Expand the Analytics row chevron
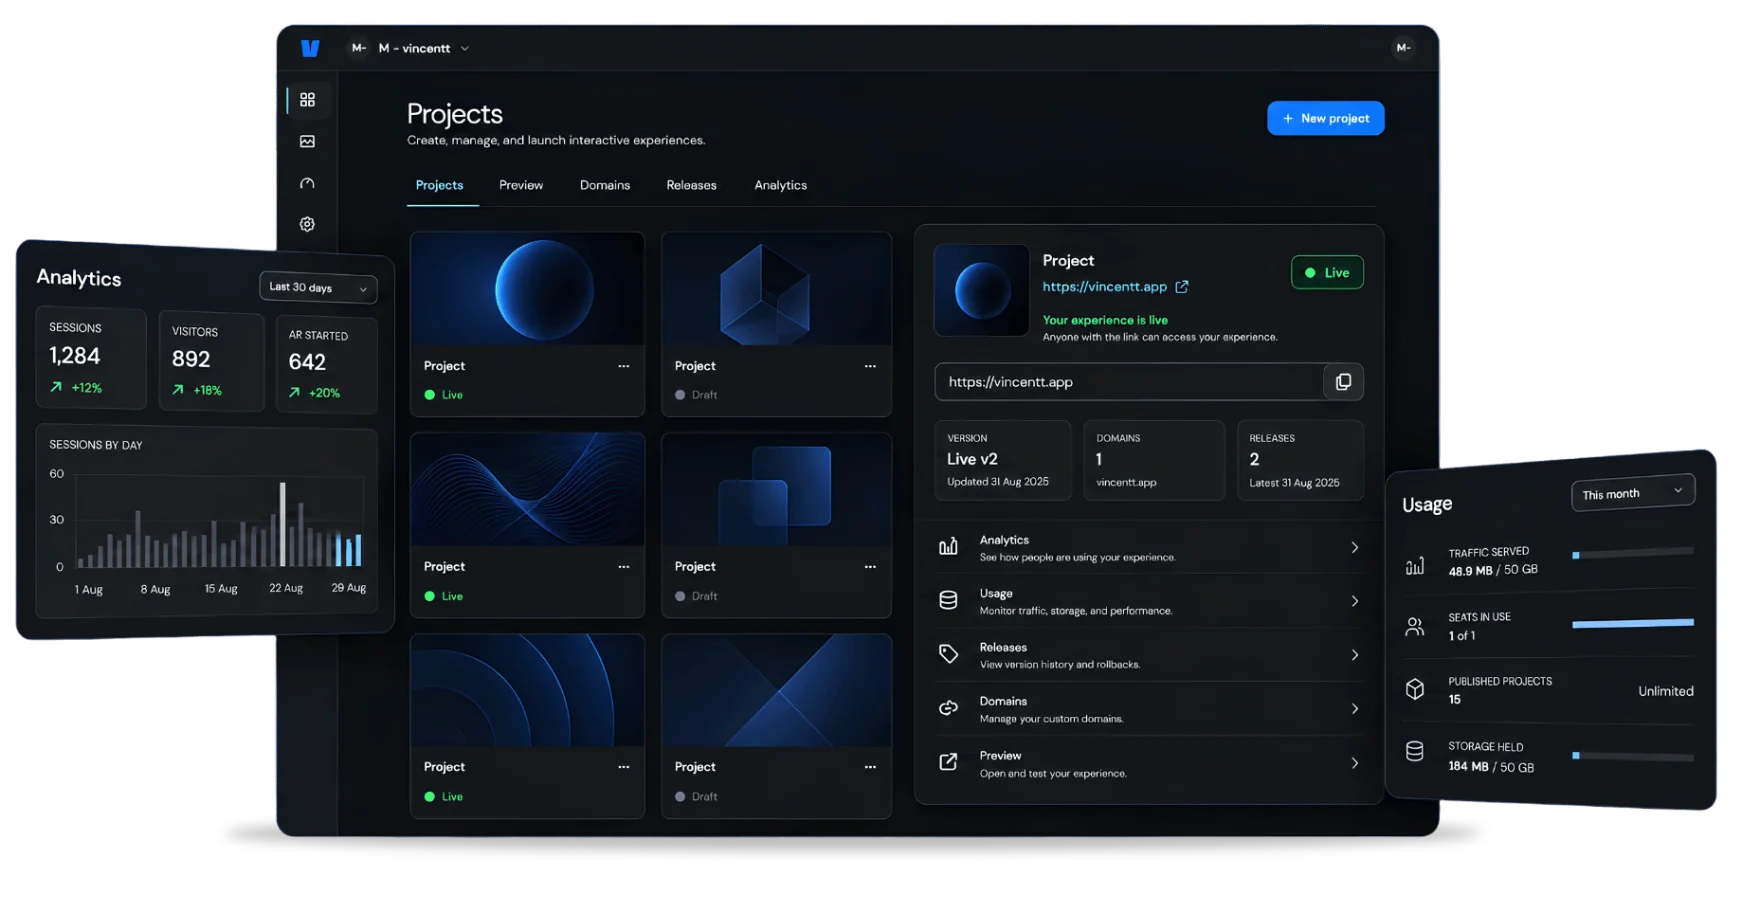The image size is (1744, 902). (1355, 547)
